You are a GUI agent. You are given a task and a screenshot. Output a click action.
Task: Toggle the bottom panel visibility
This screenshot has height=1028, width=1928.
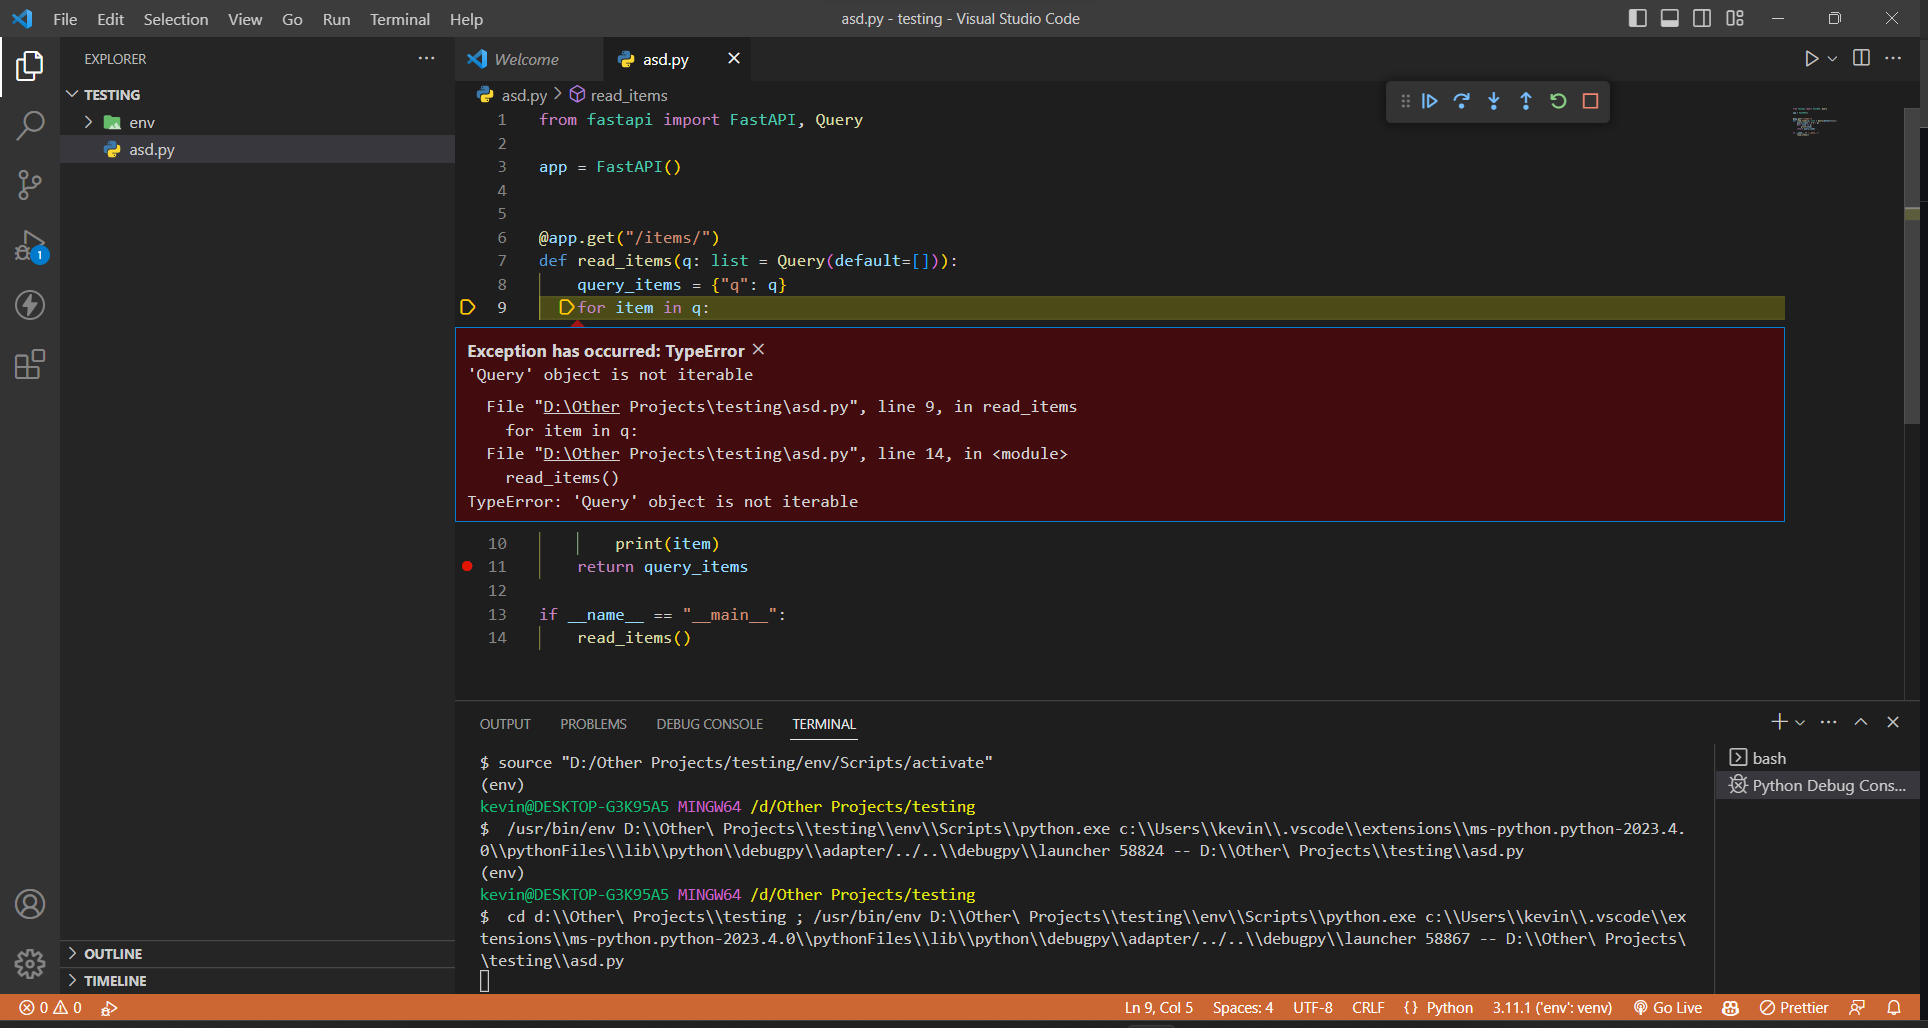[x=1669, y=18]
